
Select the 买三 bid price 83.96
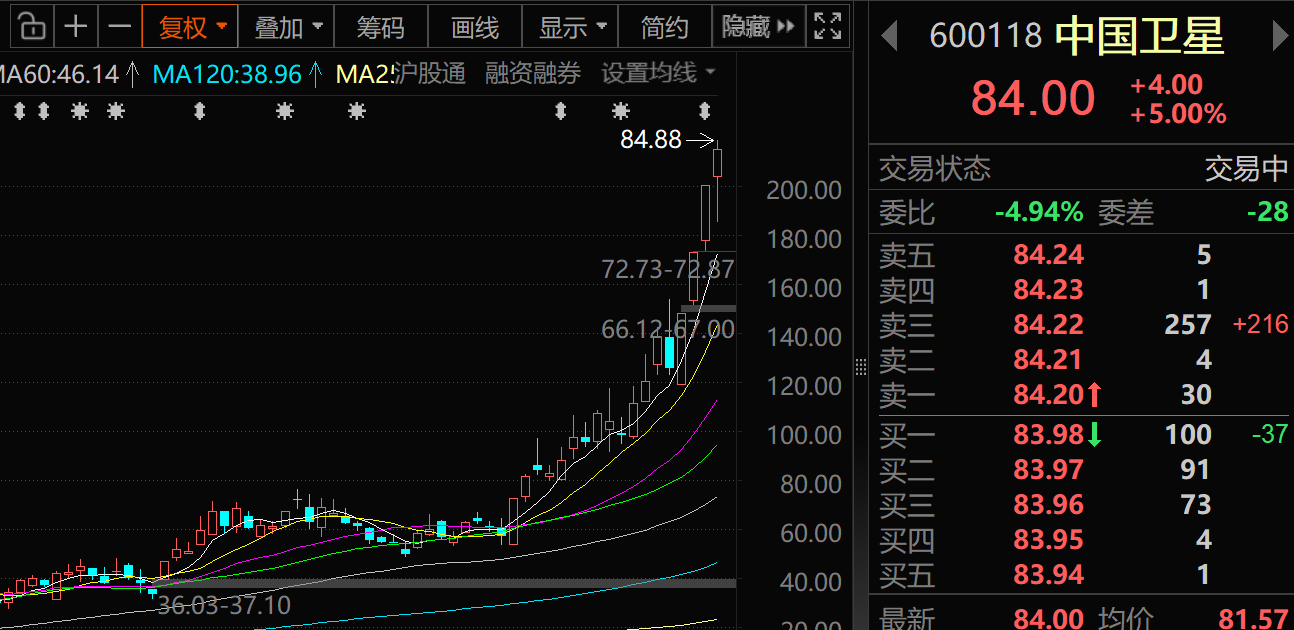tap(1048, 505)
